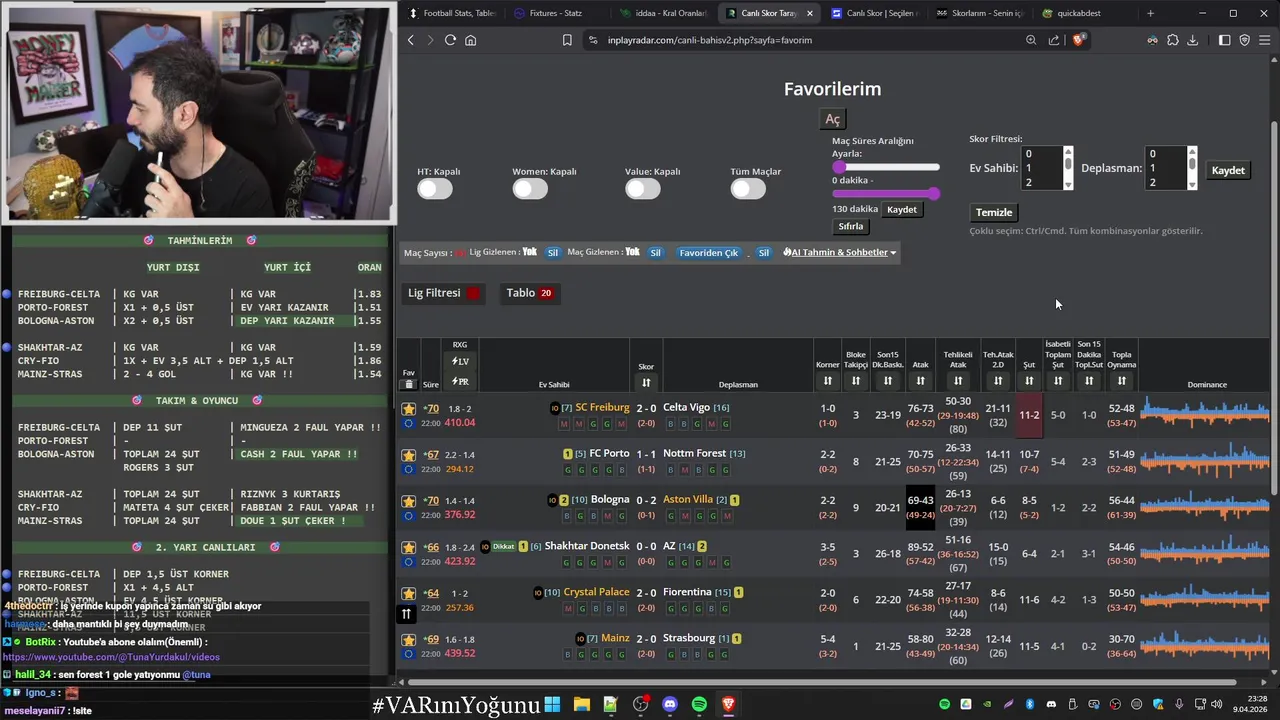Sort by Teh.Atak 2.D column arrows
The image size is (1280, 720).
[998, 381]
